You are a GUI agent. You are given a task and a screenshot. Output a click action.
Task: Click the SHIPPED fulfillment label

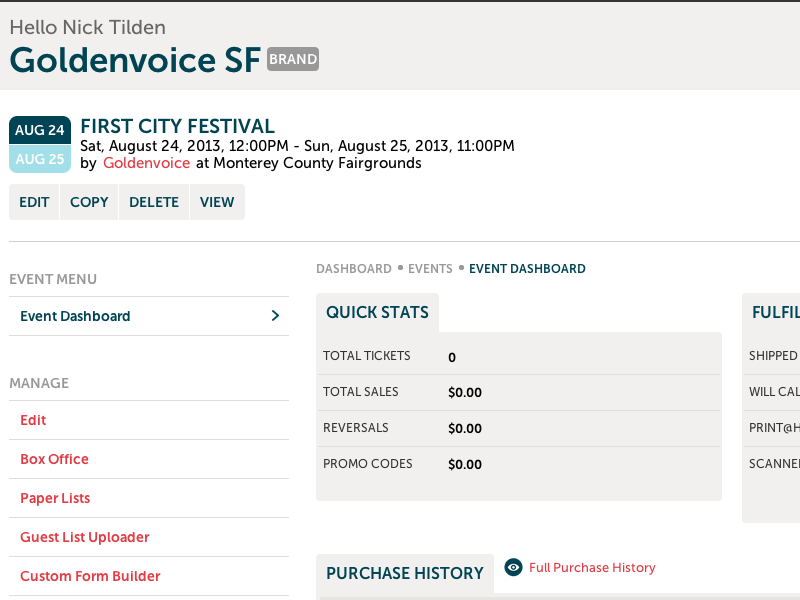pos(773,356)
